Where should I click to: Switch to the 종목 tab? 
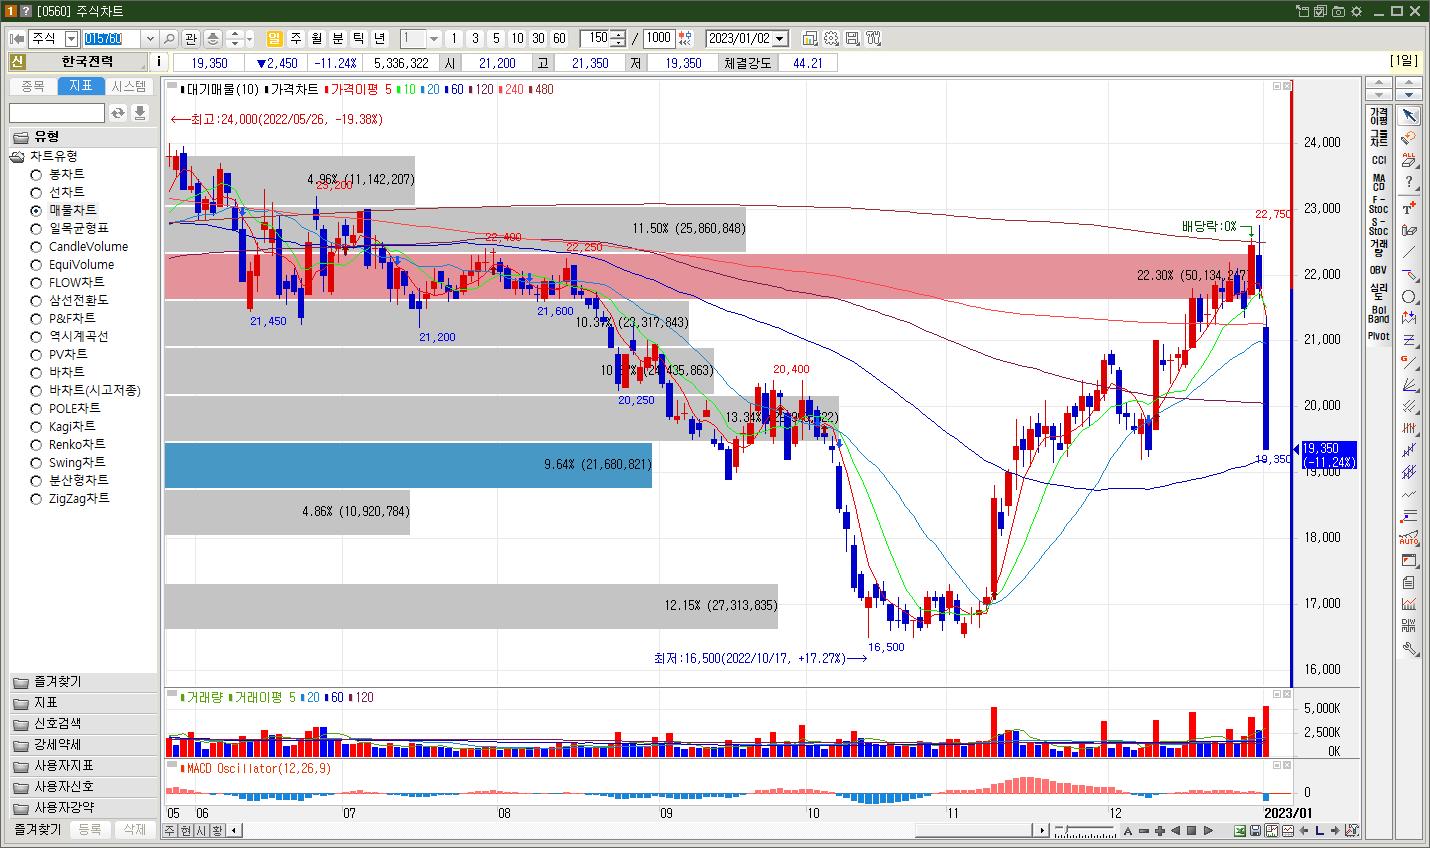tap(33, 87)
